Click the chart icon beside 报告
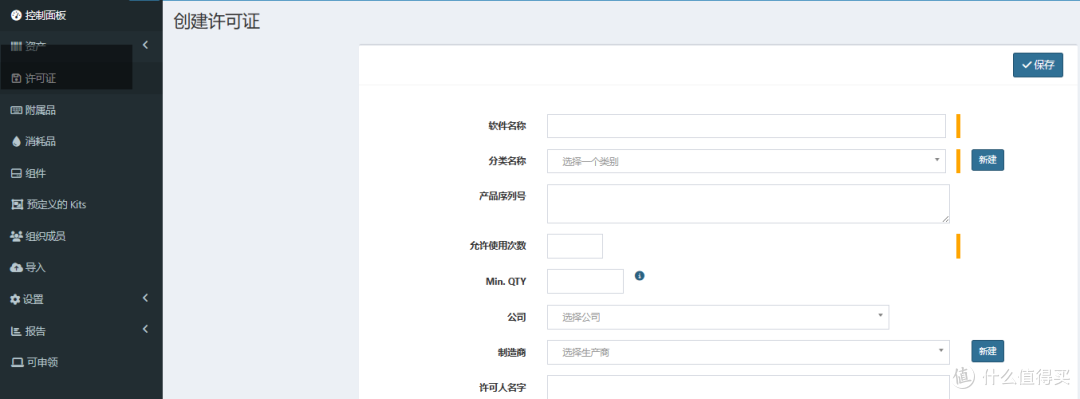Image resolution: width=1080 pixels, height=399 pixels. coord(17,331)
